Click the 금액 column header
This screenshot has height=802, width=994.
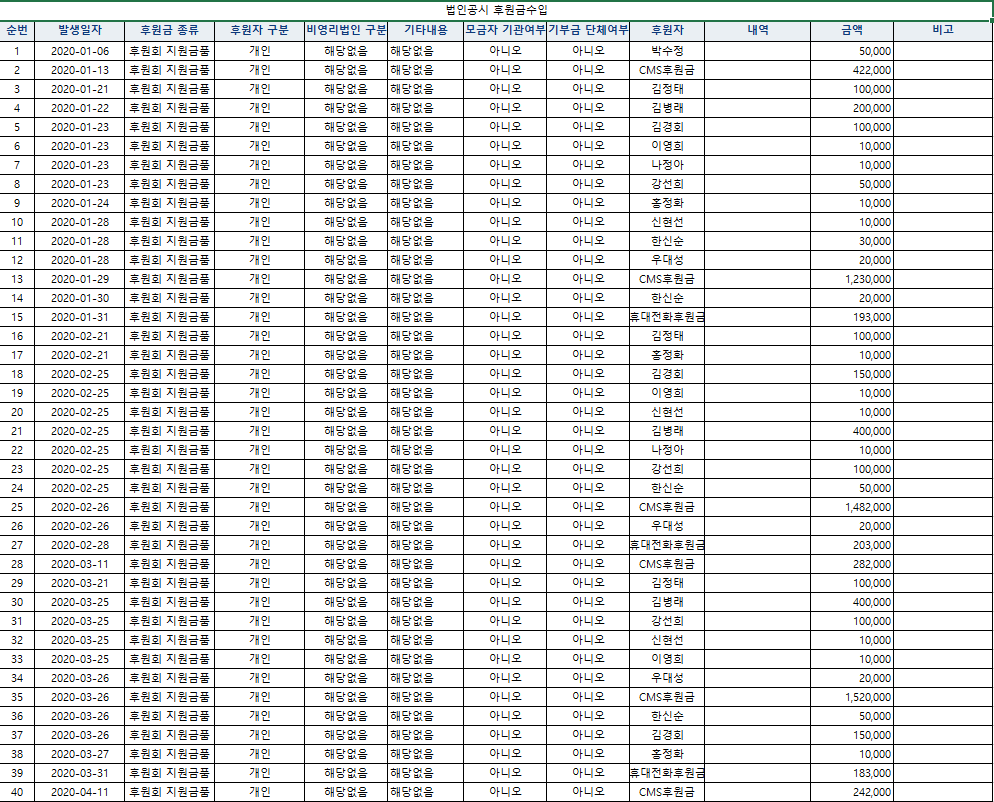click(852, 30)
